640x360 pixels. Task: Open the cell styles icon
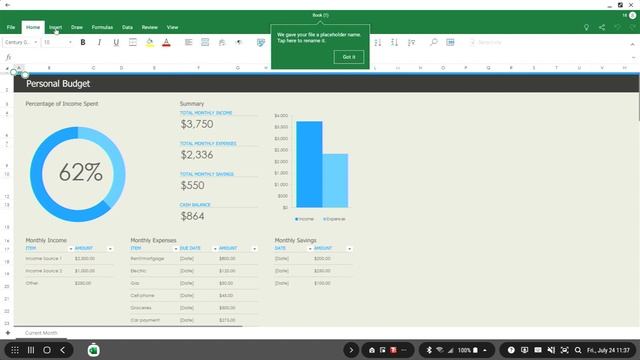(x=261, y=42)
